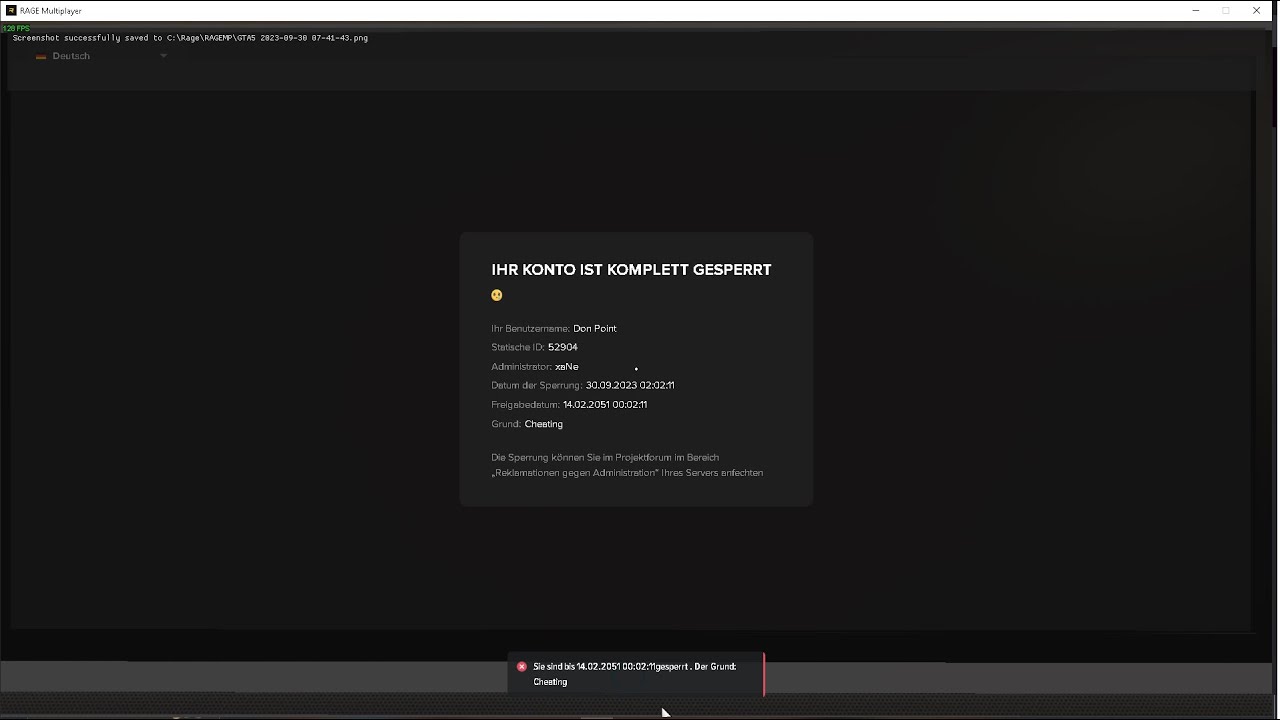This screenshot has width=1280, height=720.
Task: Minimize the RAGE Multiplayer window
Action: [1195, 11]
